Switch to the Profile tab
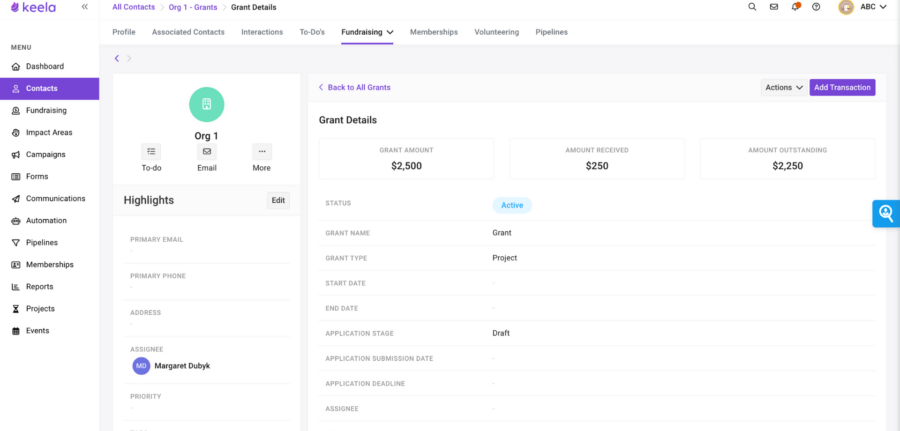This screenshot has height=431, width=900. tap(124, 32)
